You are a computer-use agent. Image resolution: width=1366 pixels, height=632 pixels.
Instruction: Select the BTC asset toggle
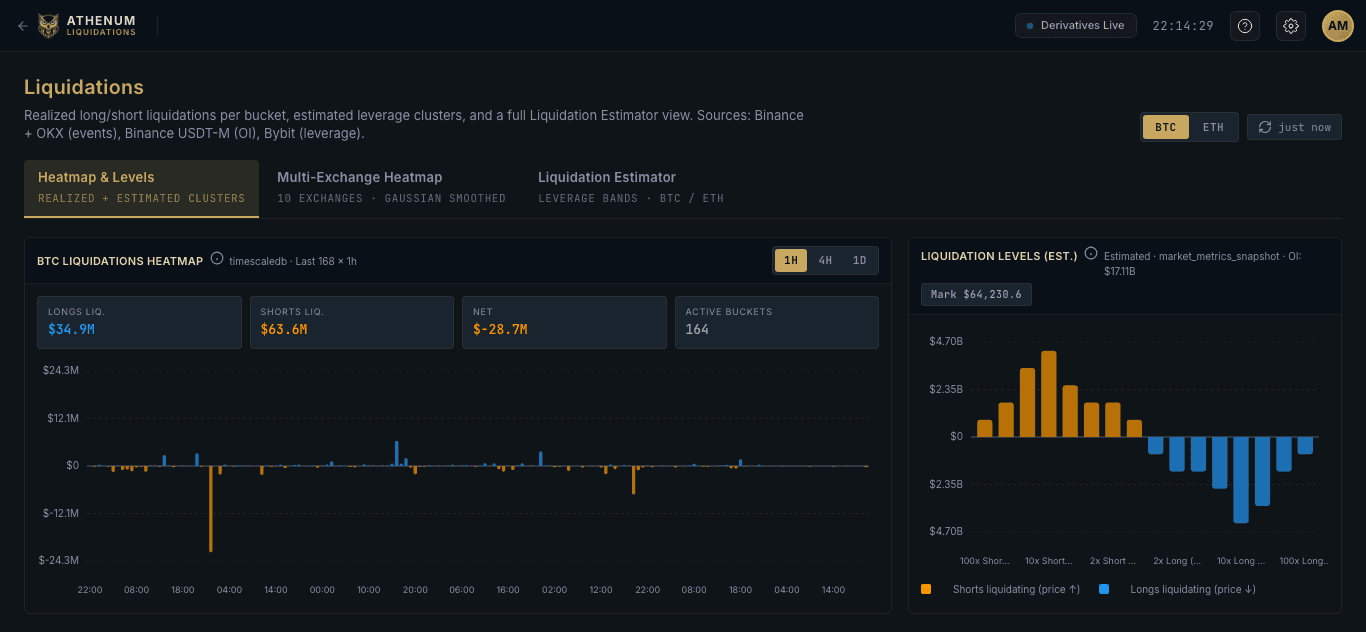pos(1166,127)
